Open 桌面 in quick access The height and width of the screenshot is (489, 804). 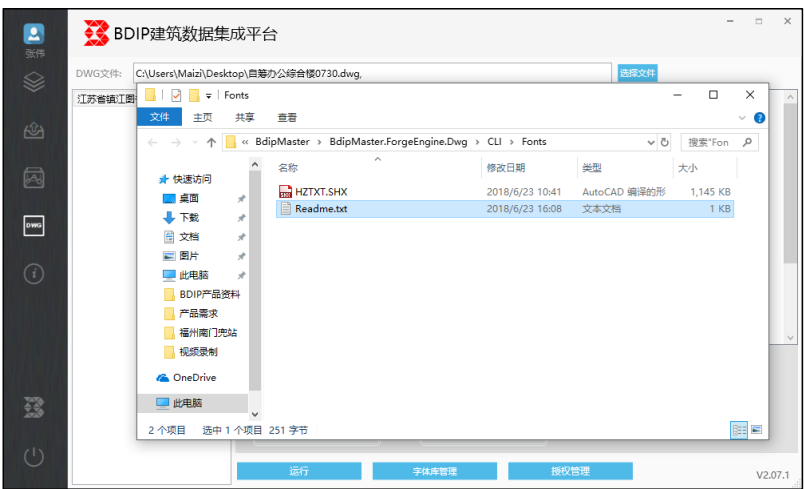coord(189,198)
